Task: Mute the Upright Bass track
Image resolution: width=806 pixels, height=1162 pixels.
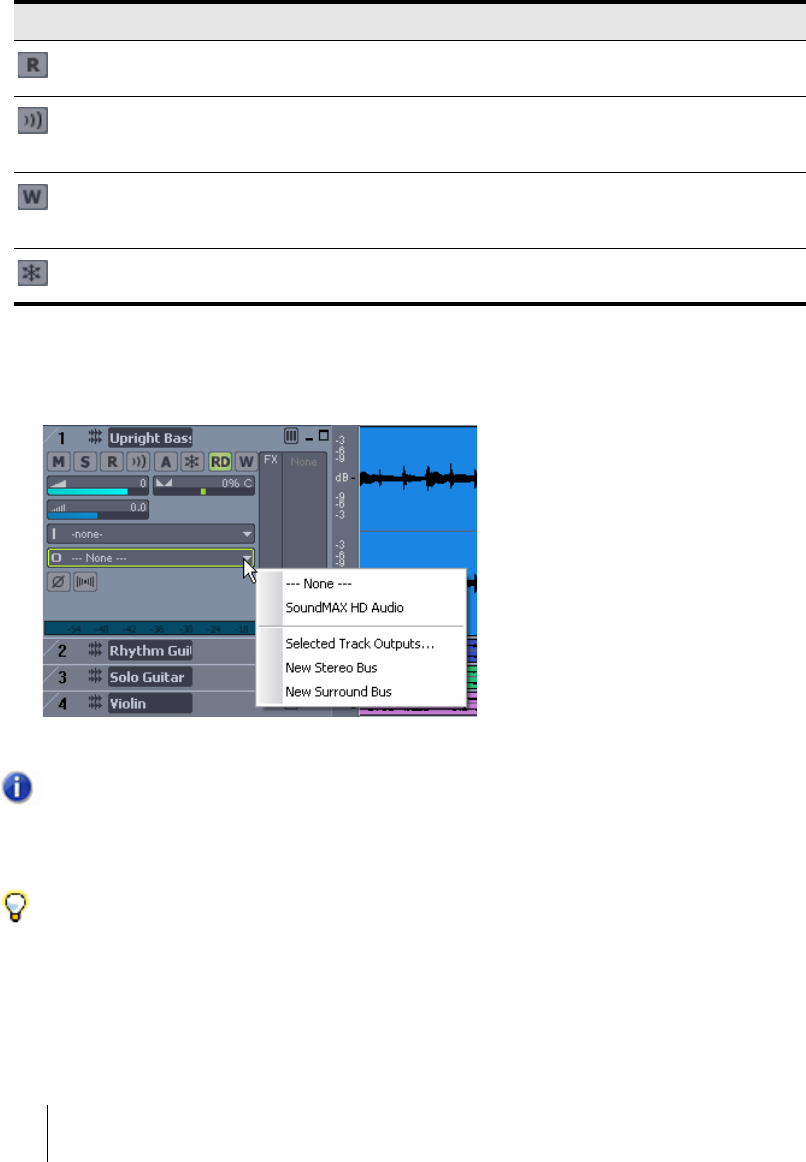Action: 58,463
